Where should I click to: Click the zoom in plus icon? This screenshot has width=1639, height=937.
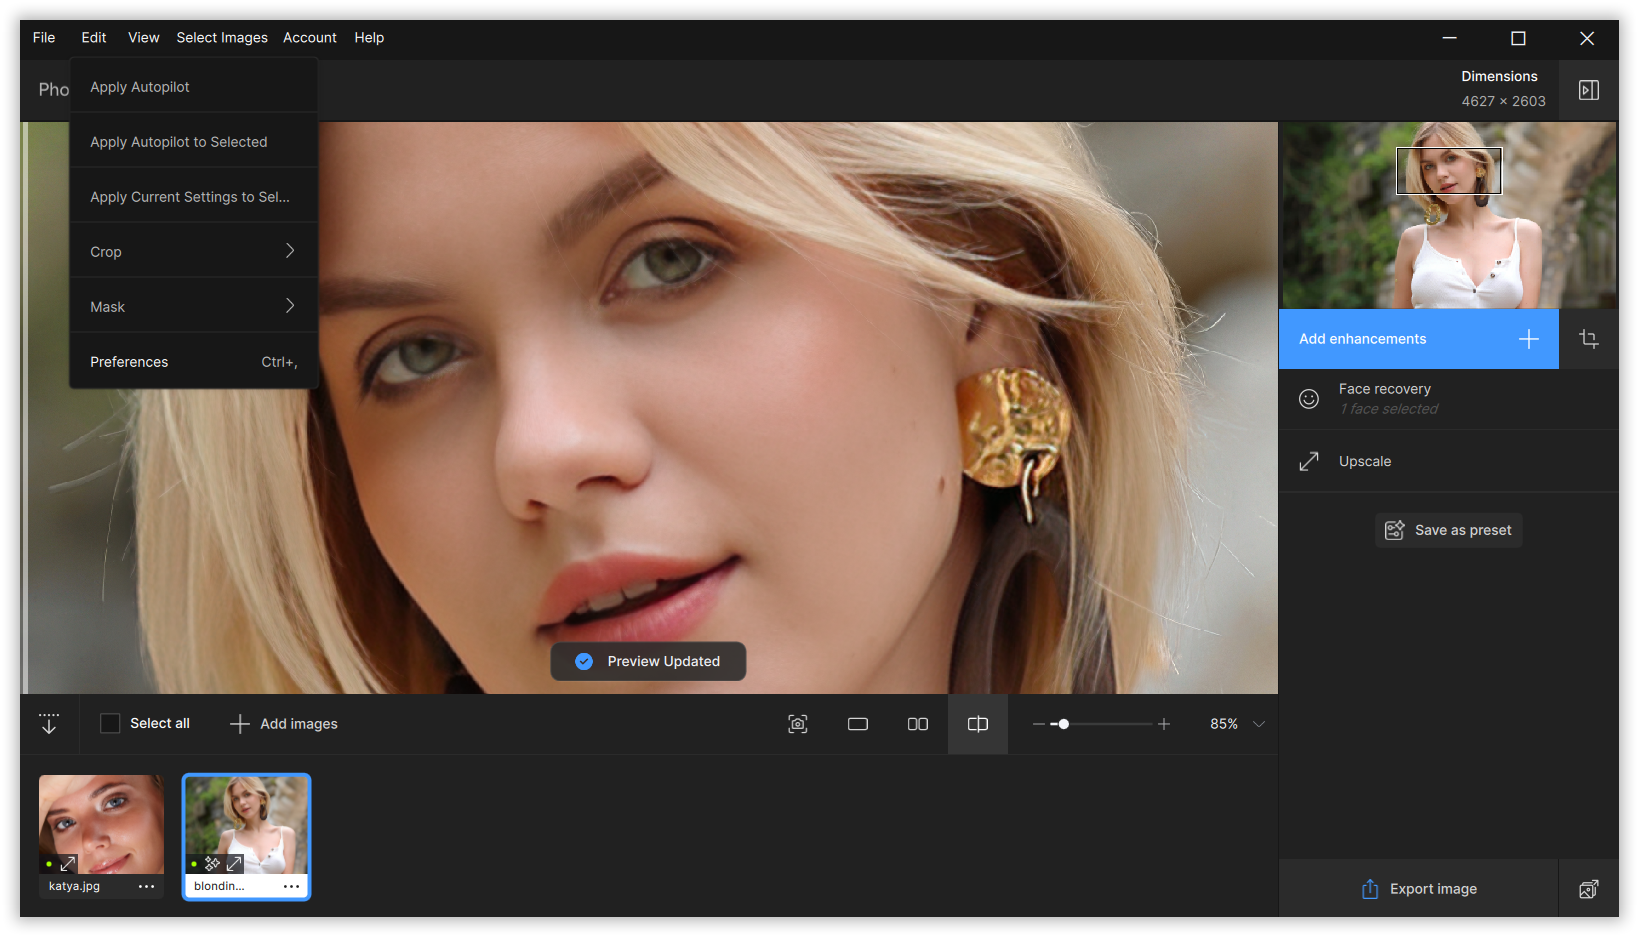point(1164,724)
